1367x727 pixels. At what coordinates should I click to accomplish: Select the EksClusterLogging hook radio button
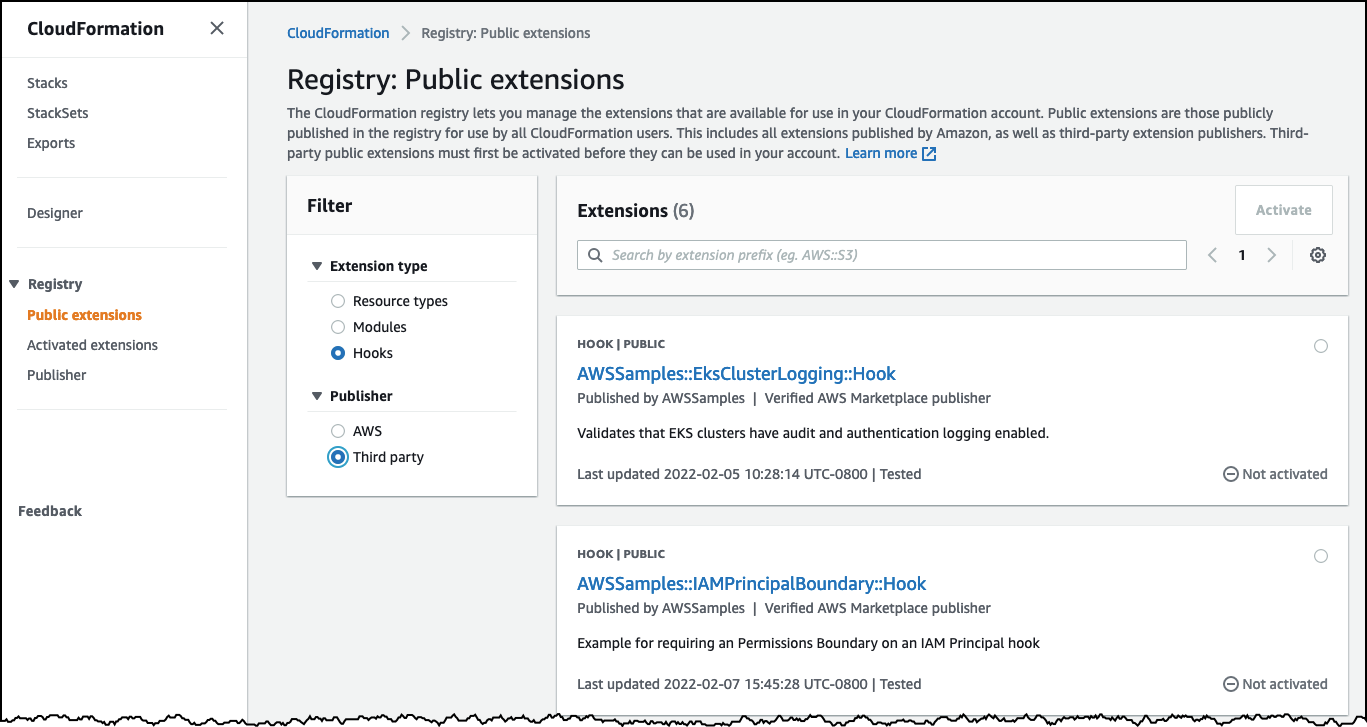pos(1321,346)
